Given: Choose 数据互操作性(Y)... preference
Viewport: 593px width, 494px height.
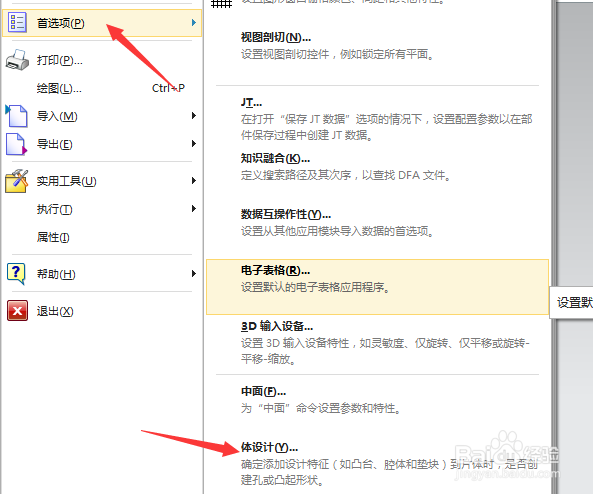Looking at the screenshot, I should [x=286, y=214].
